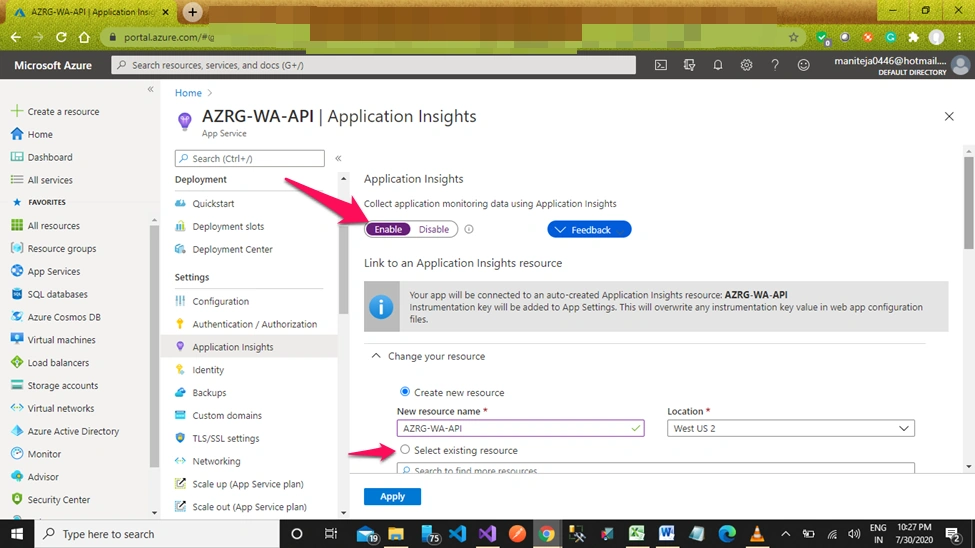Image resolution: width=975 pixels, height=548 pixels.
Task: Open Task View on taskbar
Action: 331,534
